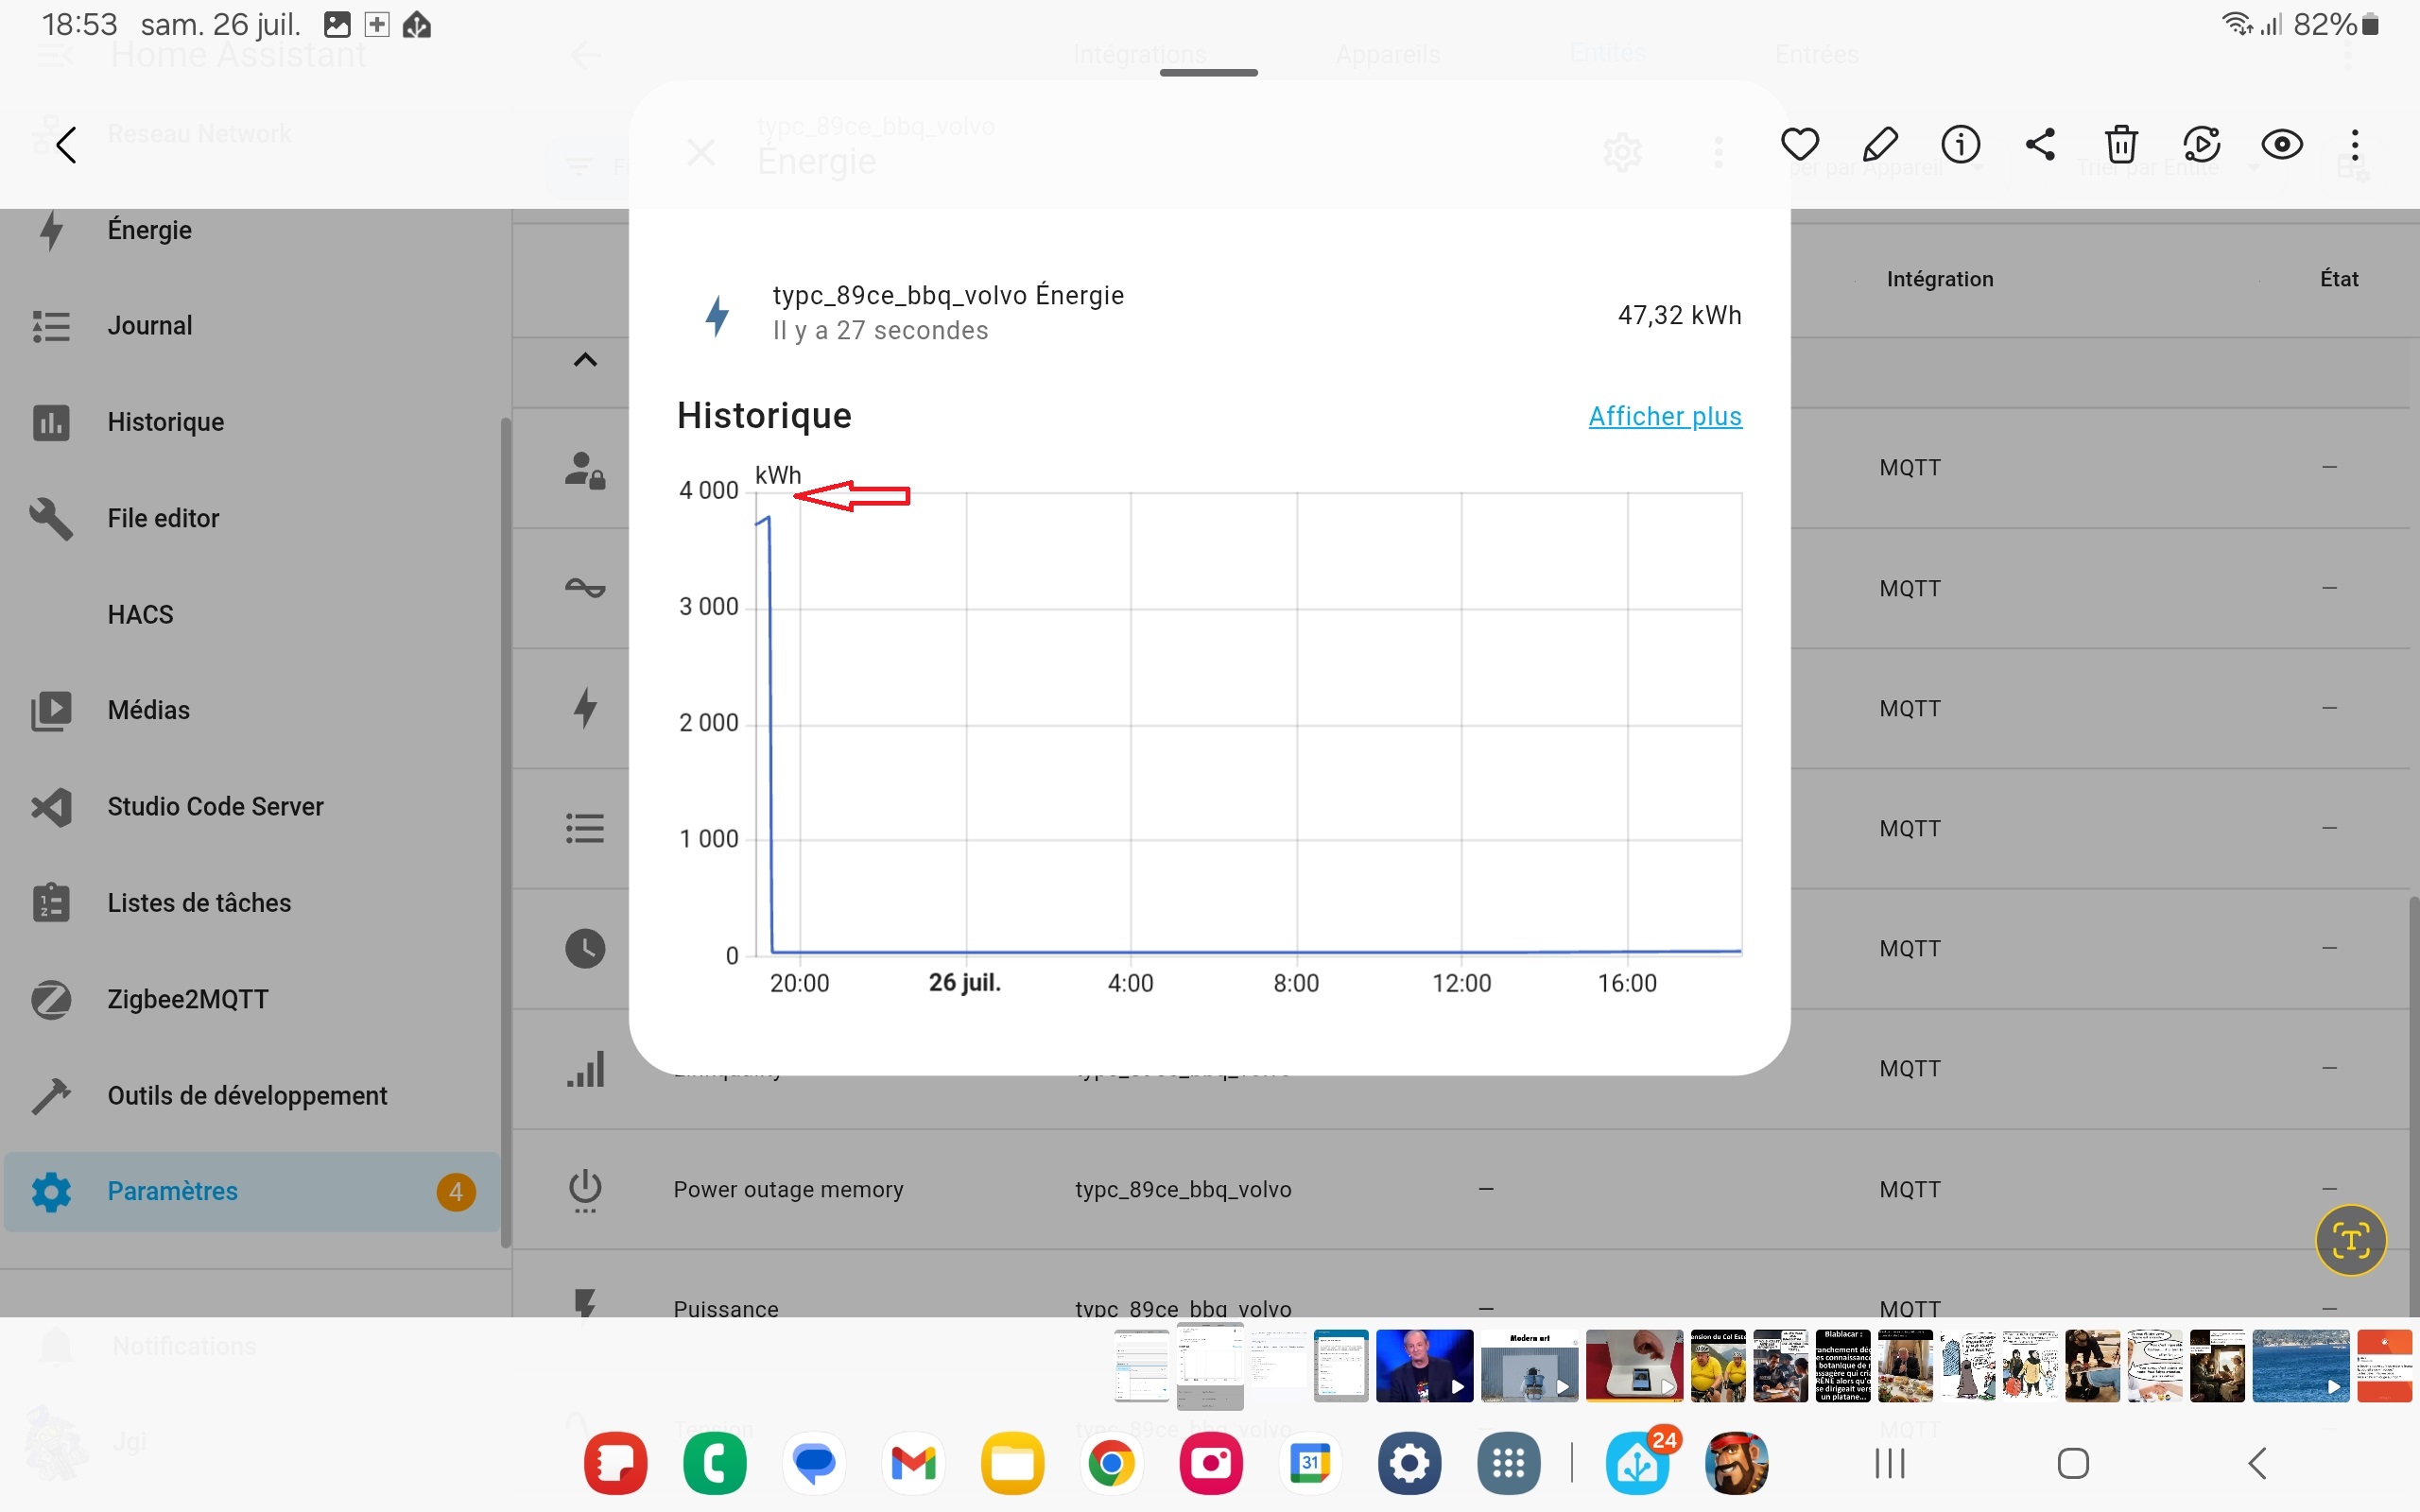Tap the battery 82% status indicator
The height and width of the screenshot is (1512, 2420).
2335,24
